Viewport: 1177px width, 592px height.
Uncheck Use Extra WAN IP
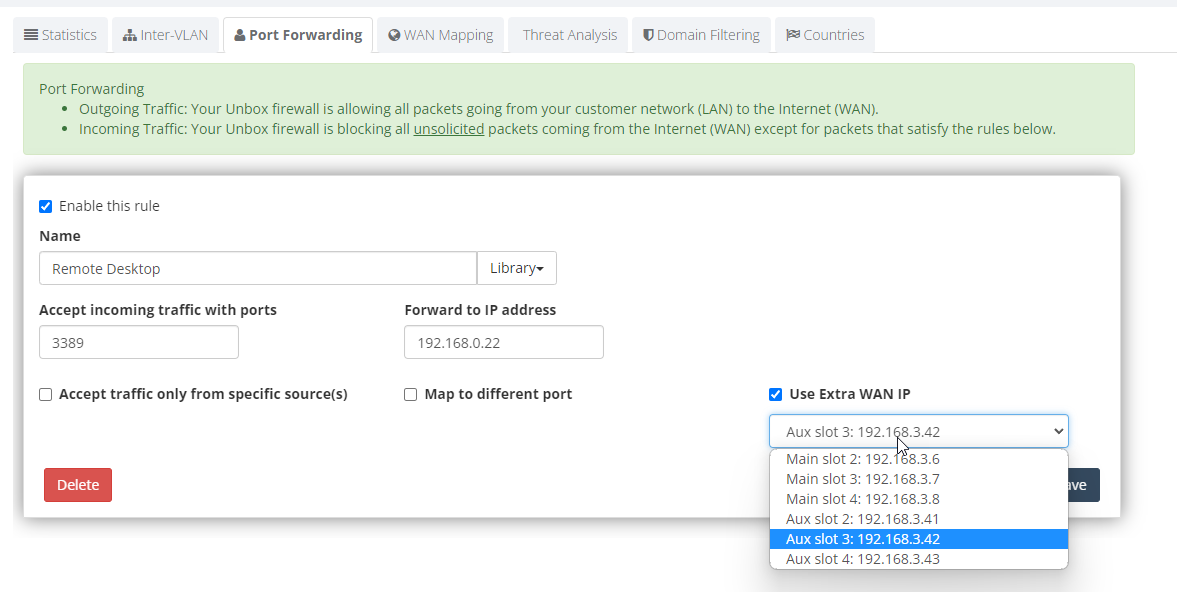pos(775,395)
